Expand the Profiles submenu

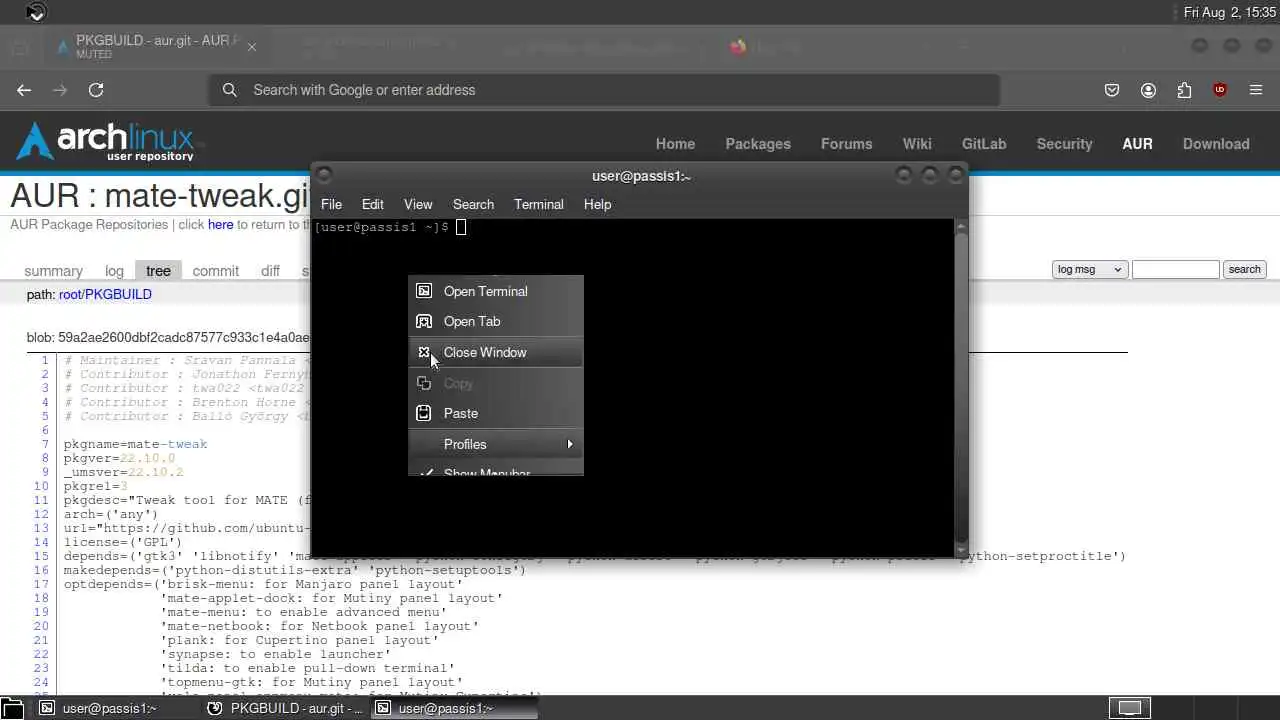click(x=496, y=444)
